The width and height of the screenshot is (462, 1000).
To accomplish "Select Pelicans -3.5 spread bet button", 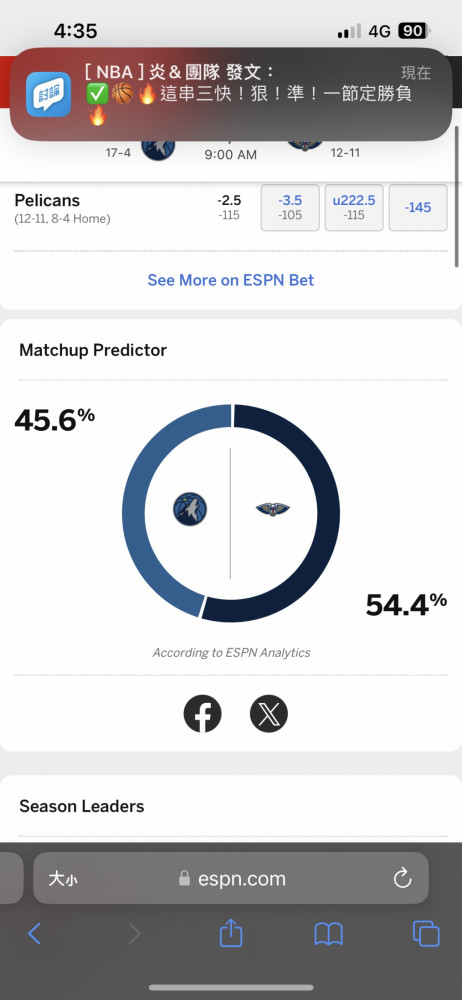I will tap(290, 207).
